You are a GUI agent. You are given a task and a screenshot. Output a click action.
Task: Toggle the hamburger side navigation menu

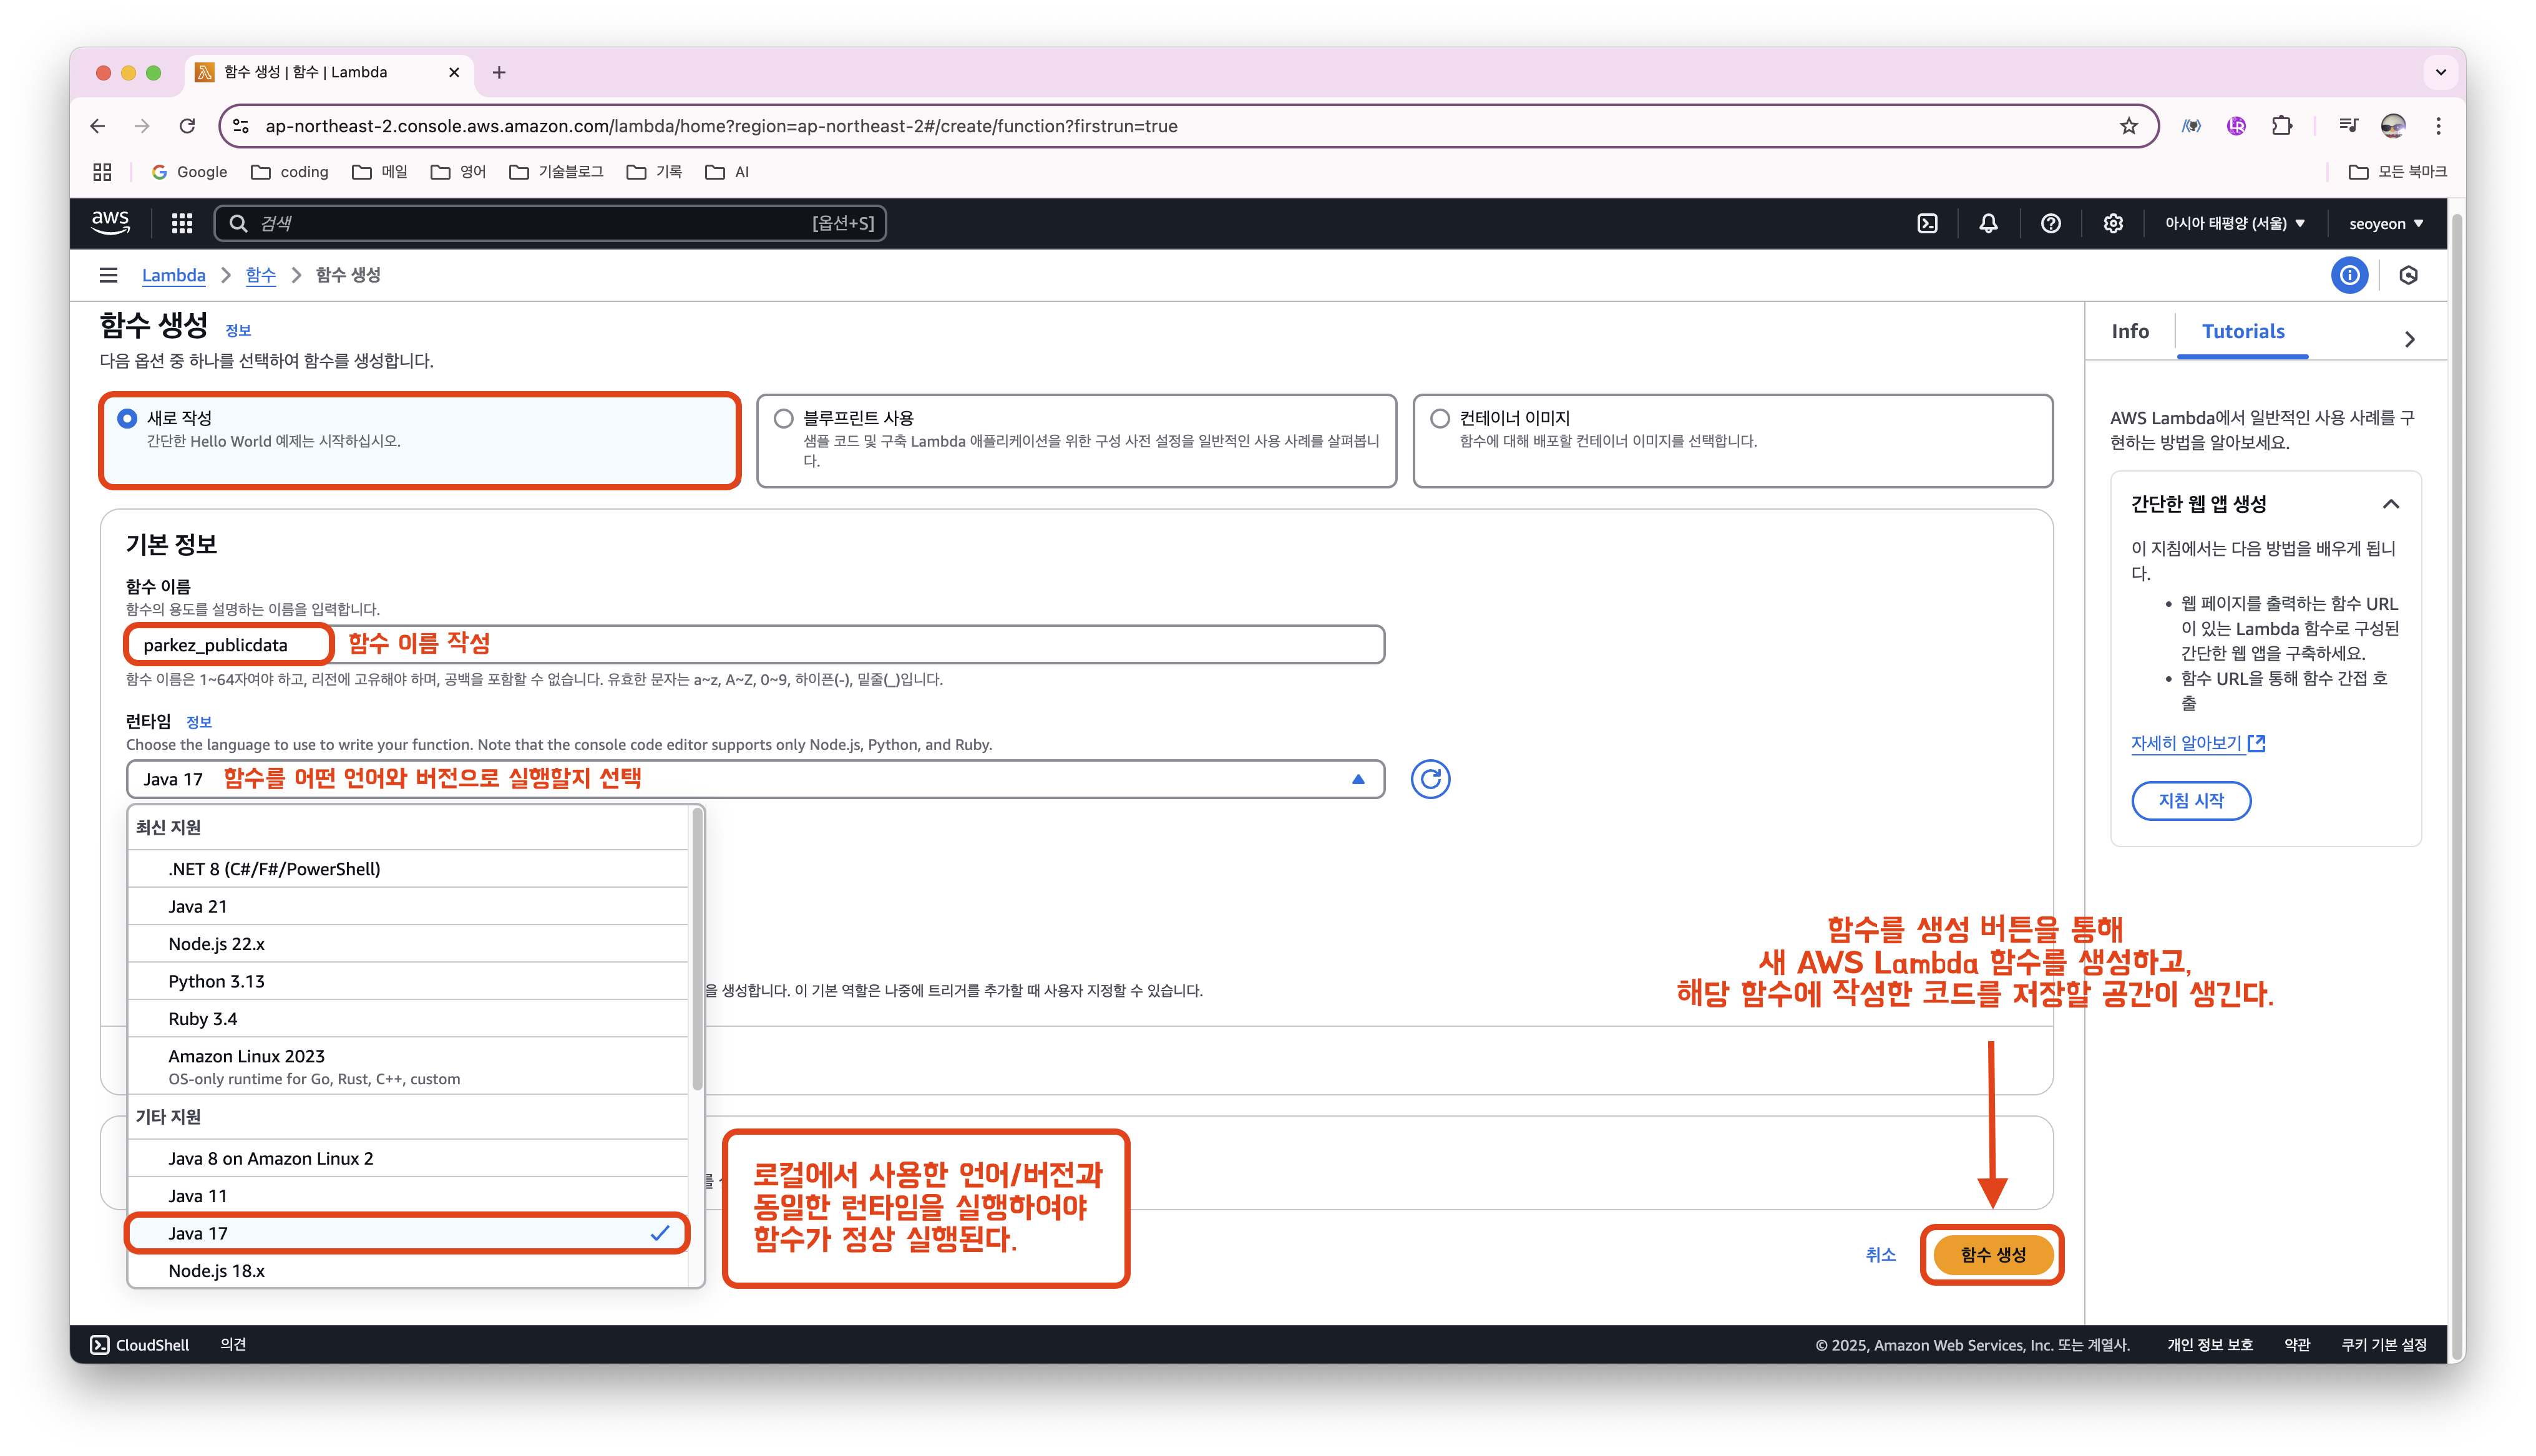point(108,275)
